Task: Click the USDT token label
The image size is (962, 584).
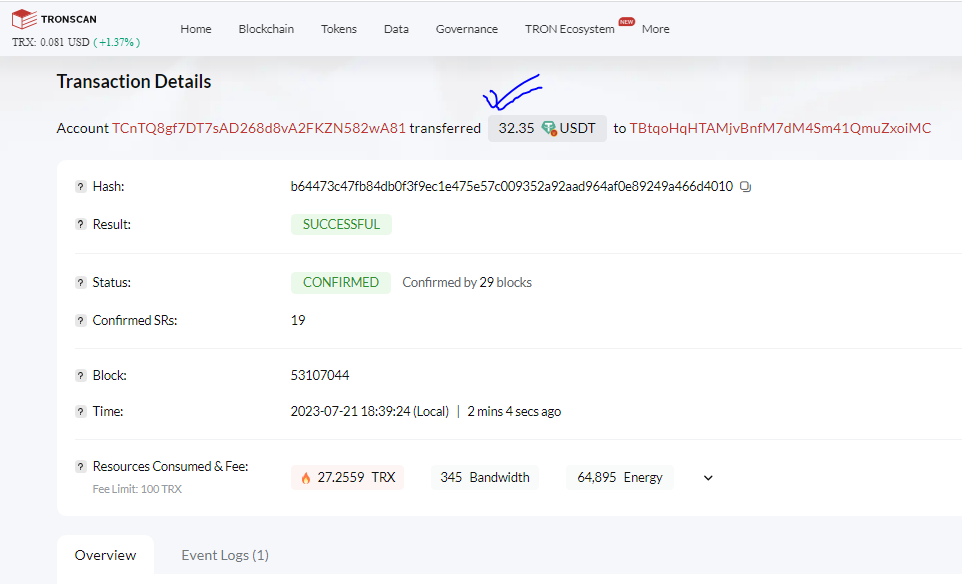Action: click(x=577, y=128)
